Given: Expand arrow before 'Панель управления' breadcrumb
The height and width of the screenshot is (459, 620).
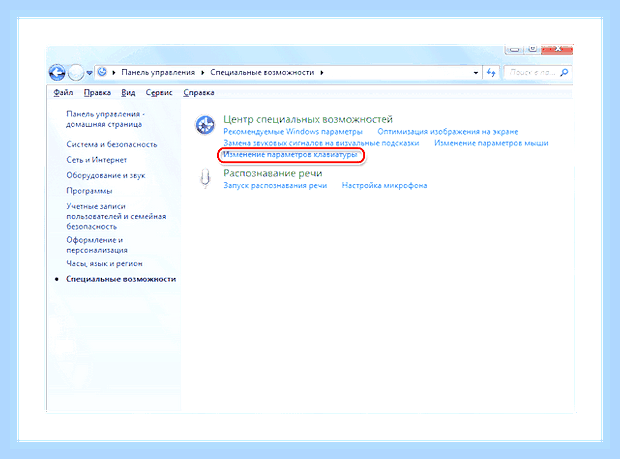Looking at the screenshot, I should [x=114, y=73].
